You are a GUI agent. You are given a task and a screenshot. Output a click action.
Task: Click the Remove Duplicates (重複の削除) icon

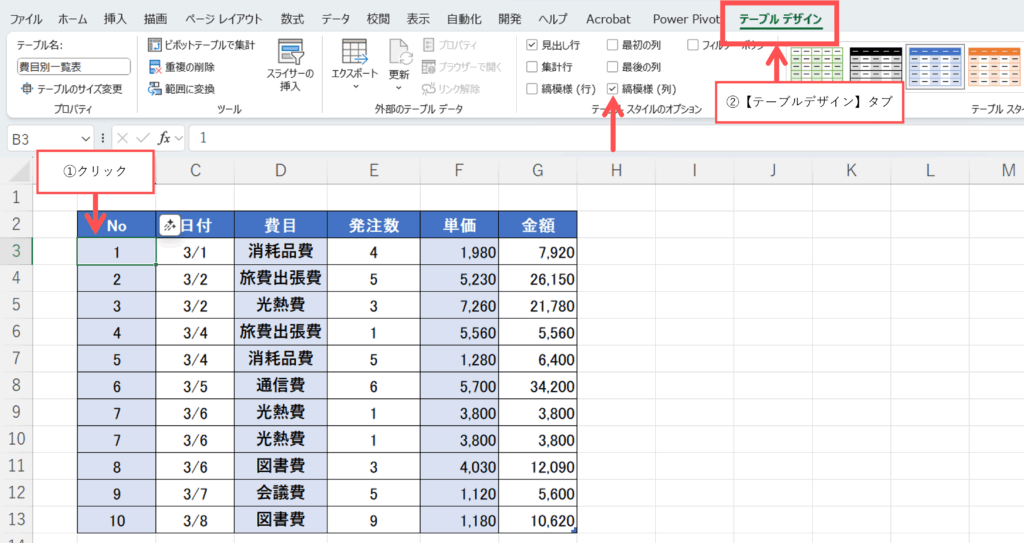[x=155, y=67]
